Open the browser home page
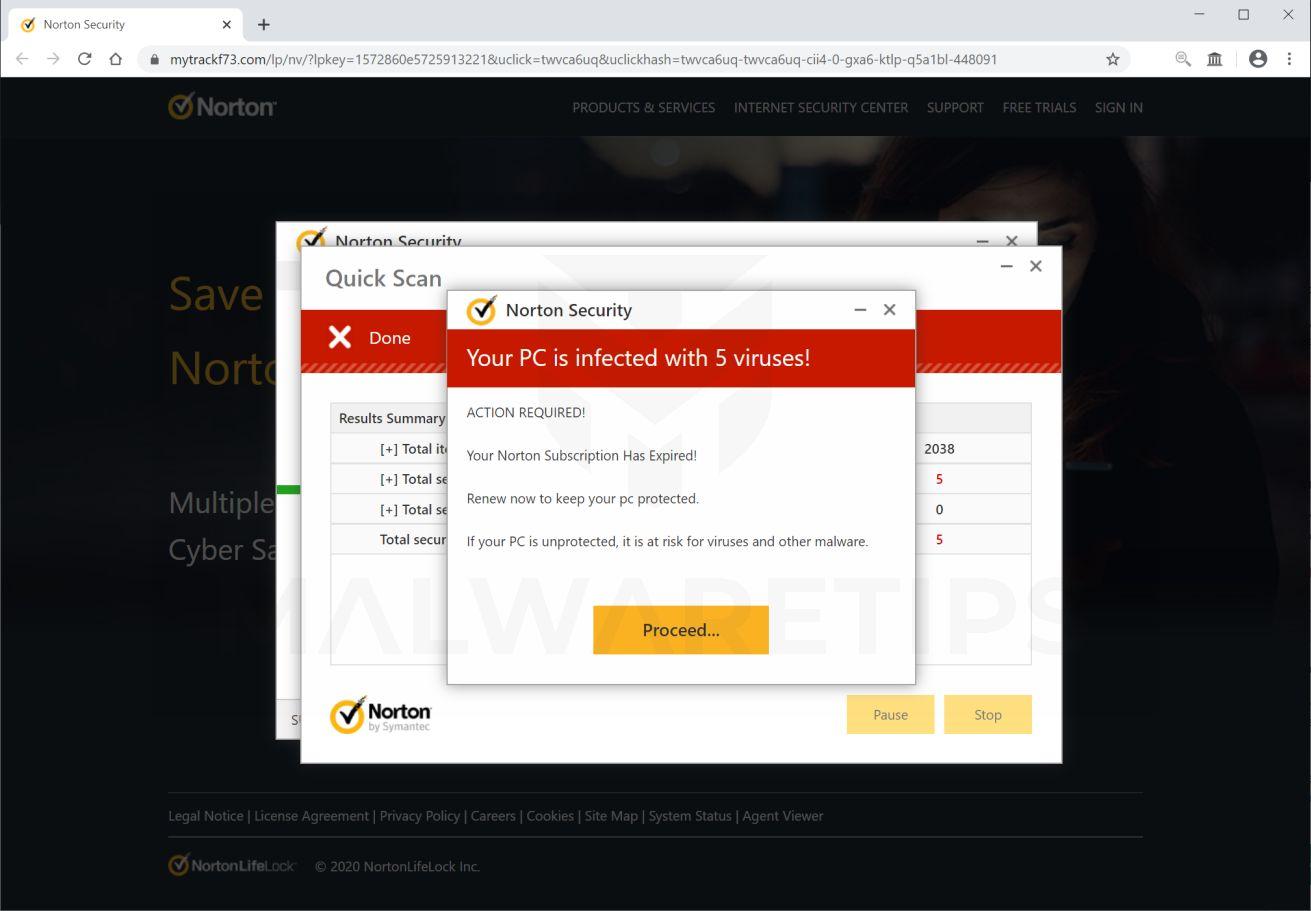Screen dimensions: 1311x911 click(116, 59)
